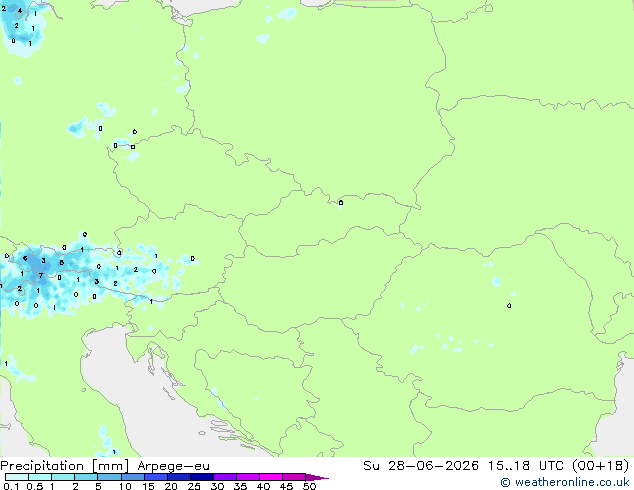
Task: Click the '15..18 UTC' time range text
Action: tap(526, 466)
